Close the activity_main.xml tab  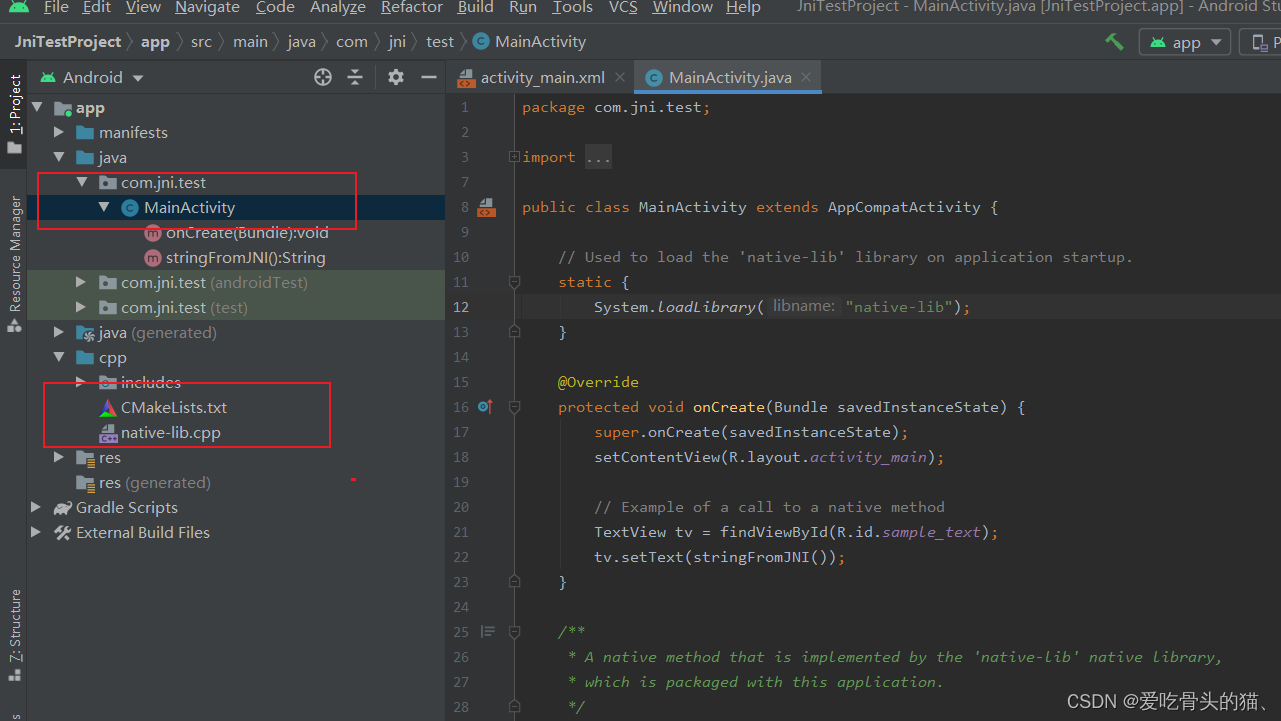(620, 77)
